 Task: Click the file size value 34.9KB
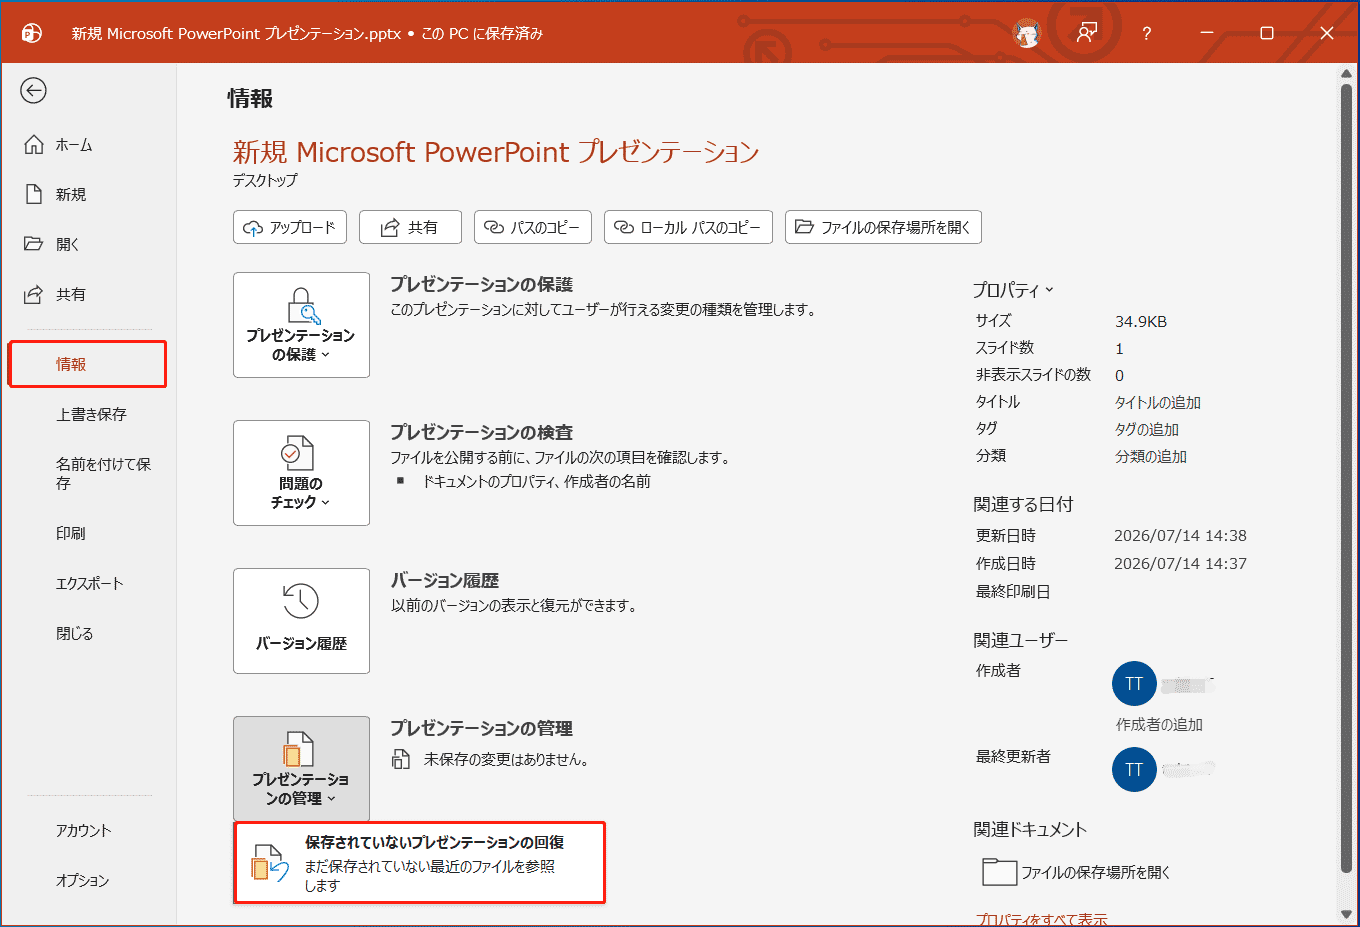tap(1141, 322)
